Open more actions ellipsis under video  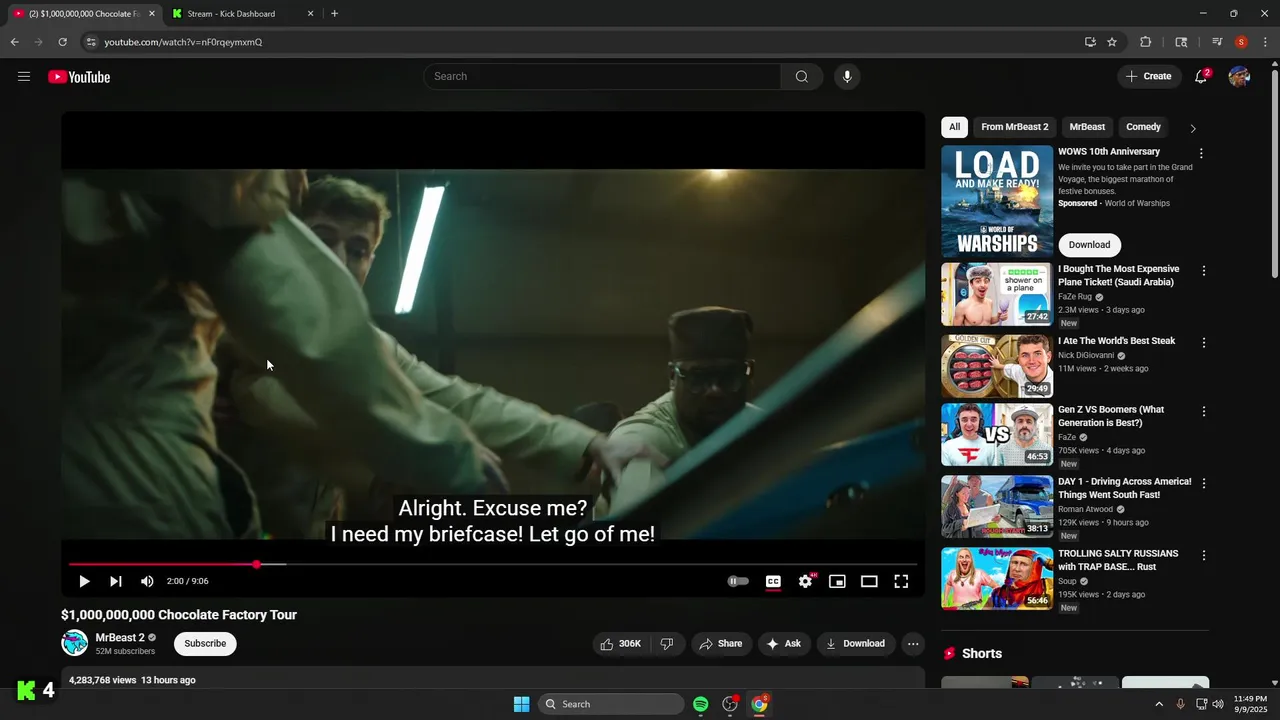[x=913, y=644]
